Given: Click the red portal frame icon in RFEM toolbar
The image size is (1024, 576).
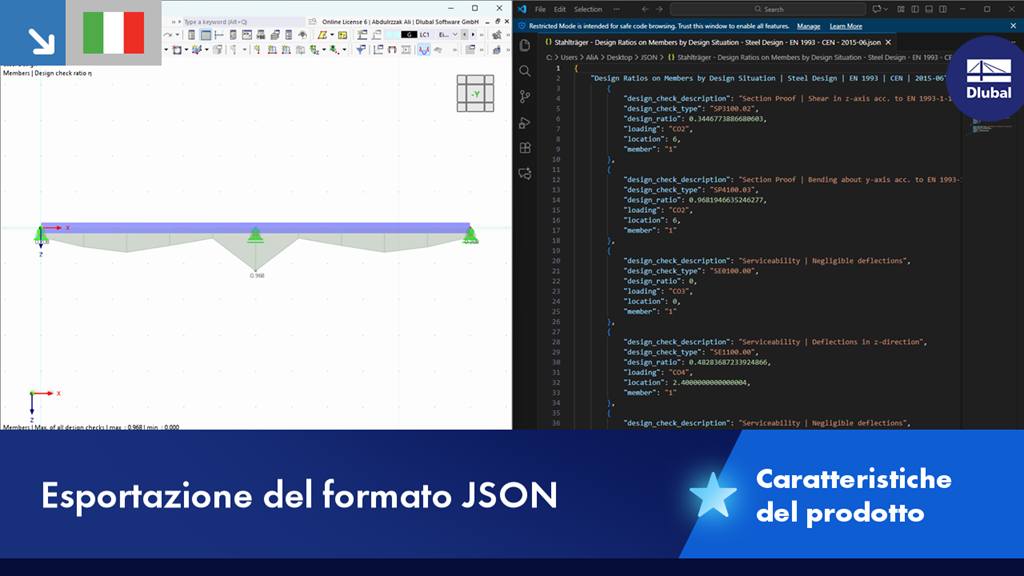Looking at the screenshot, I should coord(392,50).
